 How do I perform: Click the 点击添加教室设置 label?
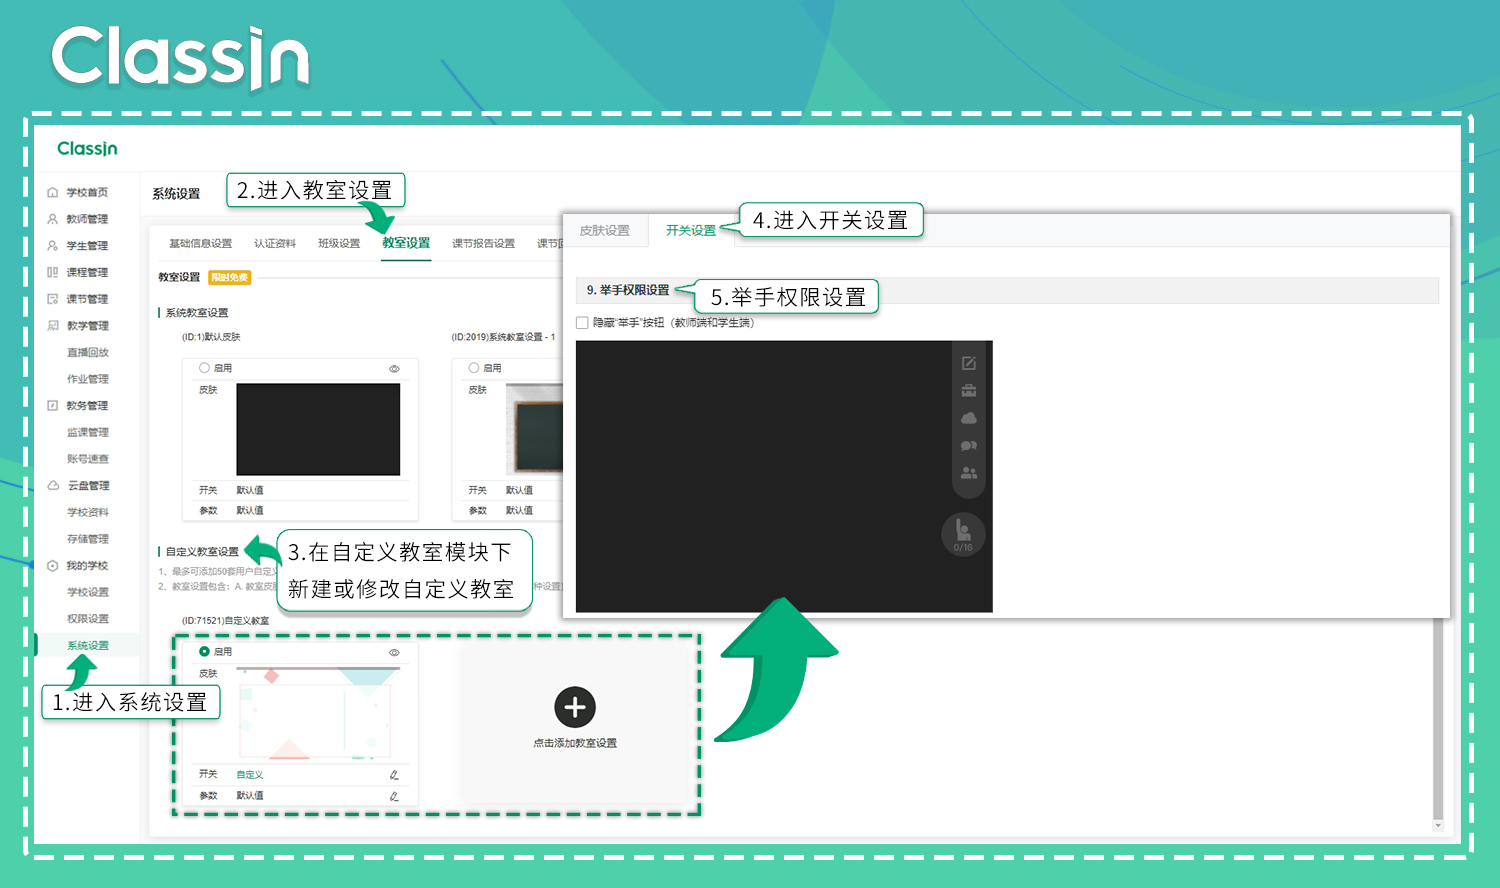pos(575,743)
